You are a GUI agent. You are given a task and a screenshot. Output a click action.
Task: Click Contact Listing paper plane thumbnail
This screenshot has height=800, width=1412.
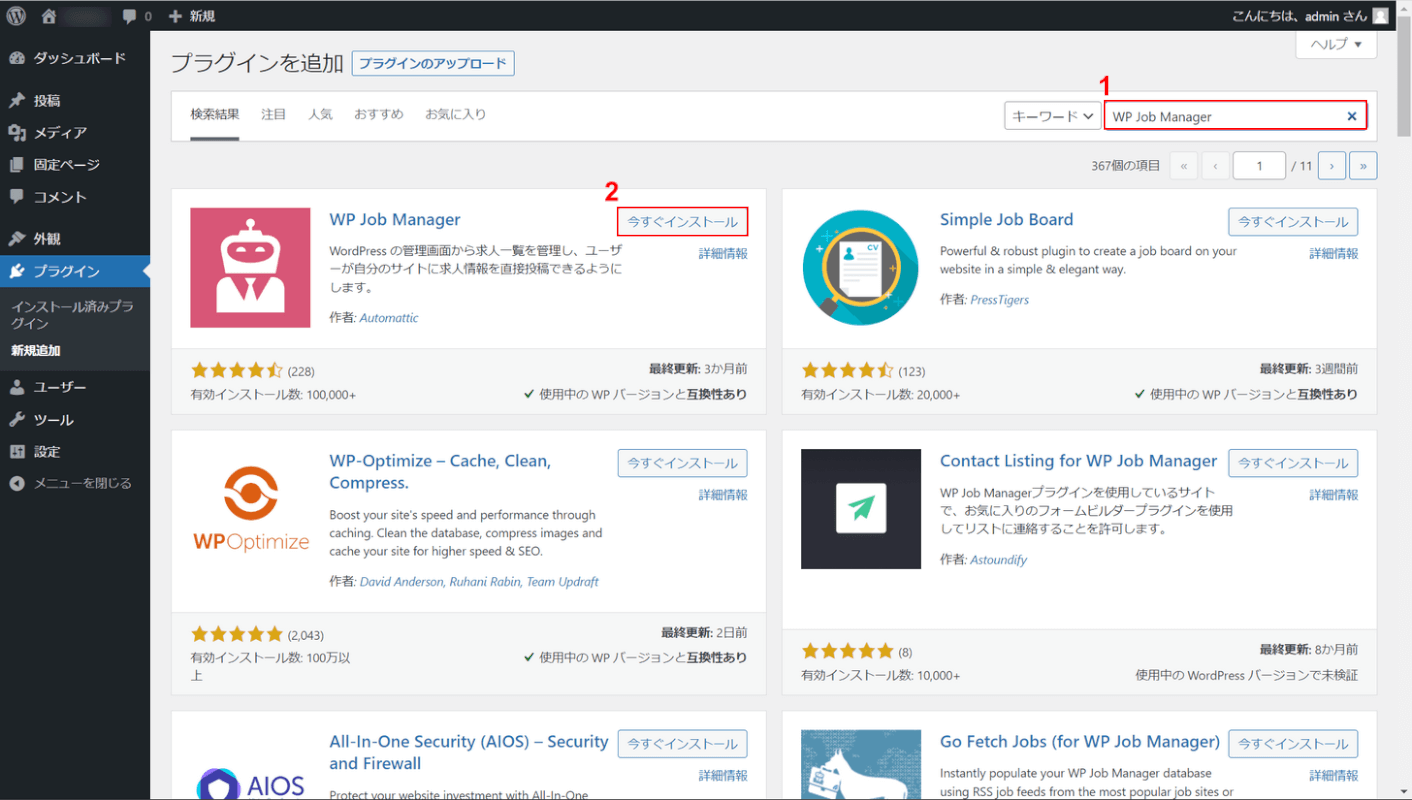tap(861, 509)
